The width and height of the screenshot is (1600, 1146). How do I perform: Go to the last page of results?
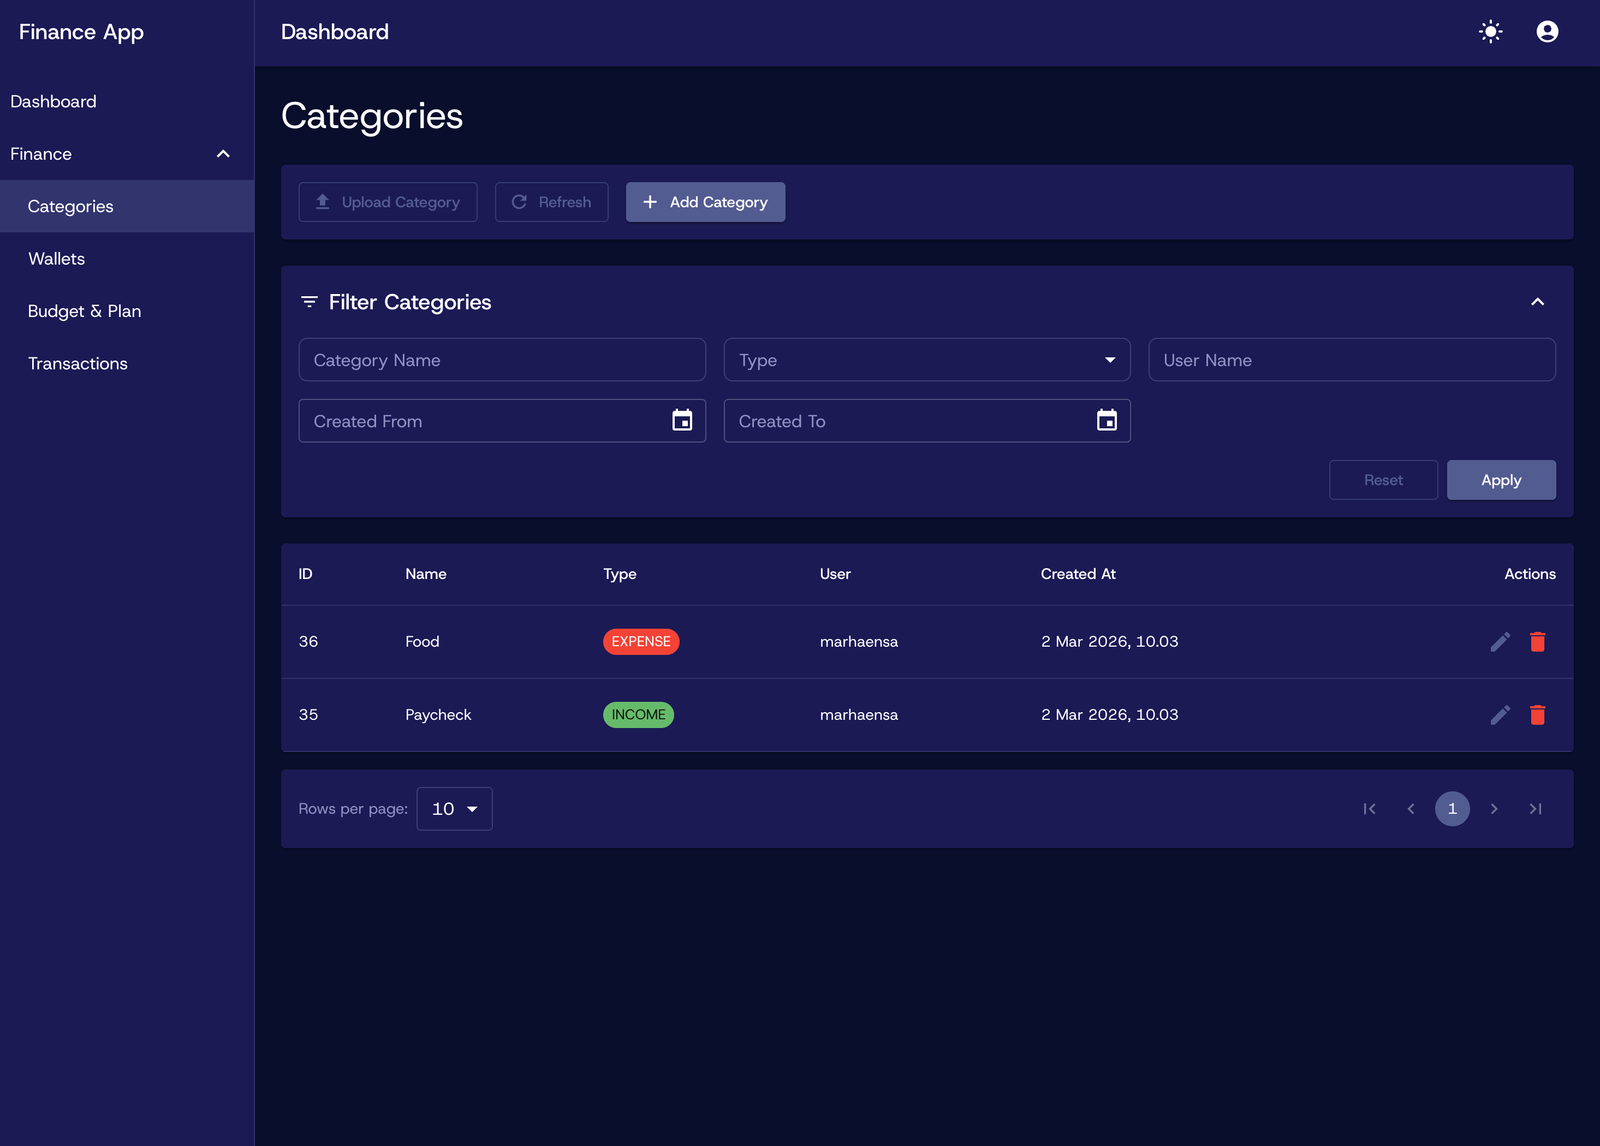(x=1535, y=809)
